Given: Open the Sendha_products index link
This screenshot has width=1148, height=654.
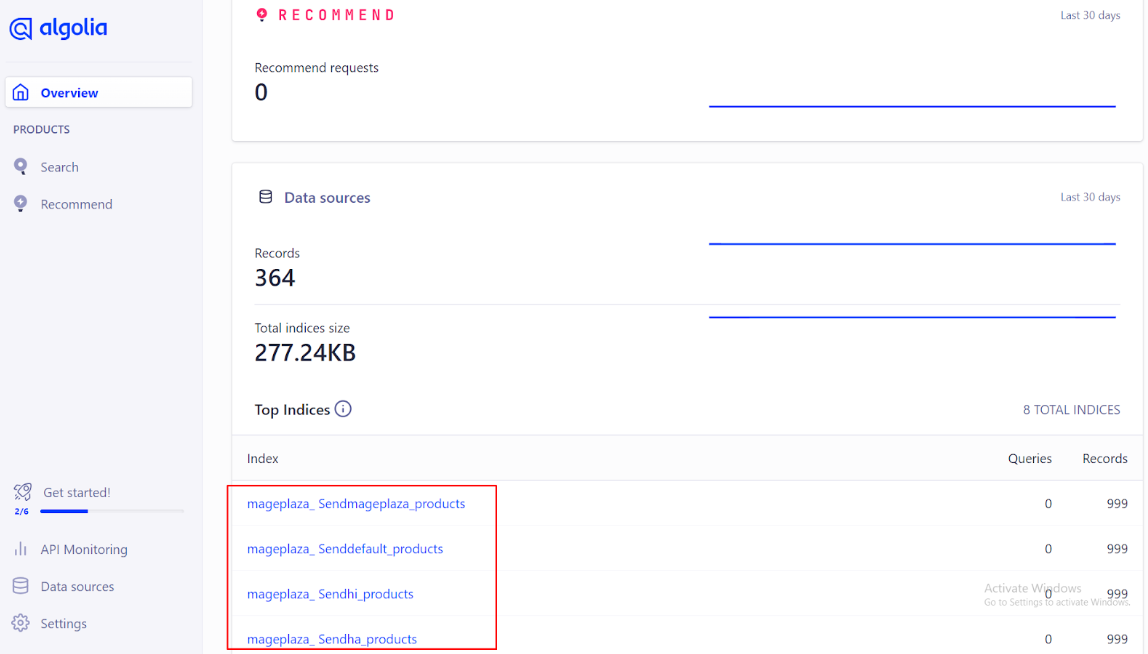Looking at the screenshot, I should (332, 639).
